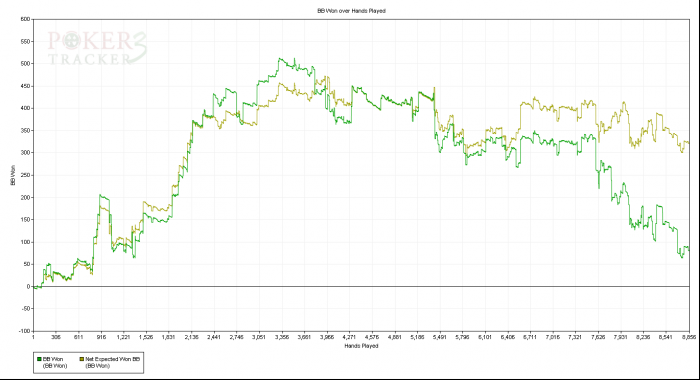Screen dimensions: 700x380
Task: Click the 150 y-axis label
Action: tap(25, 220)
